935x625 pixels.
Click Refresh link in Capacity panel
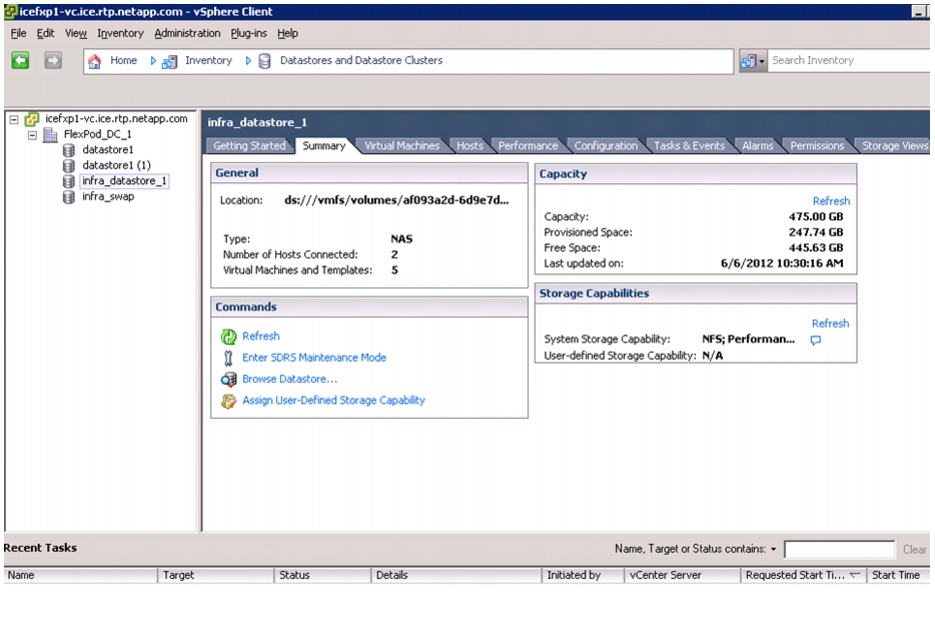coord(831,202)
